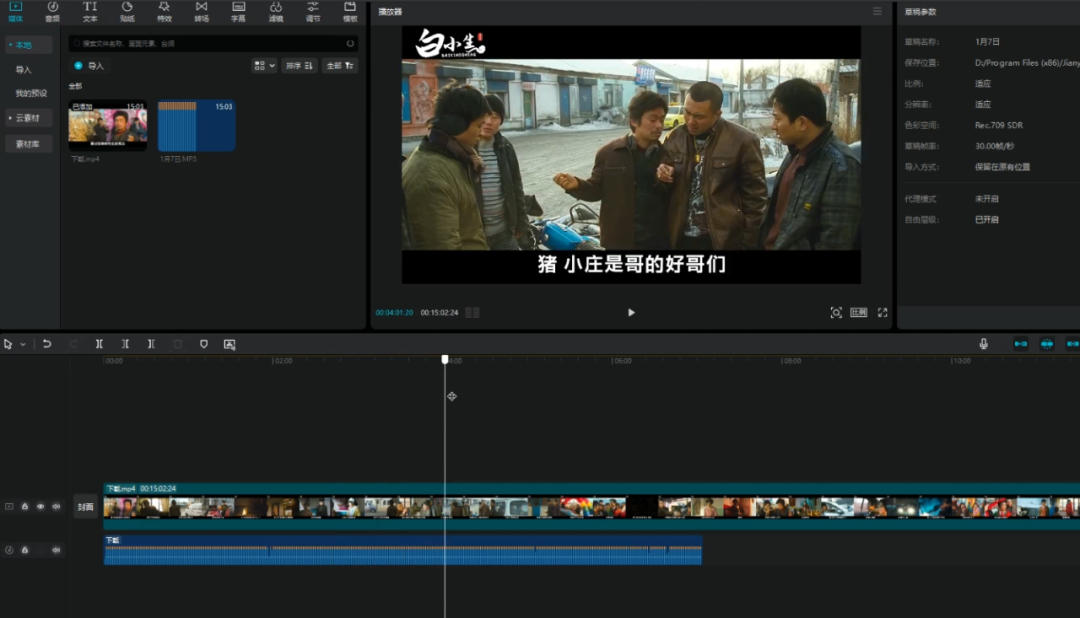Select 我的预设 in the sidebar
1080x618 pixels.
point(31,93)
